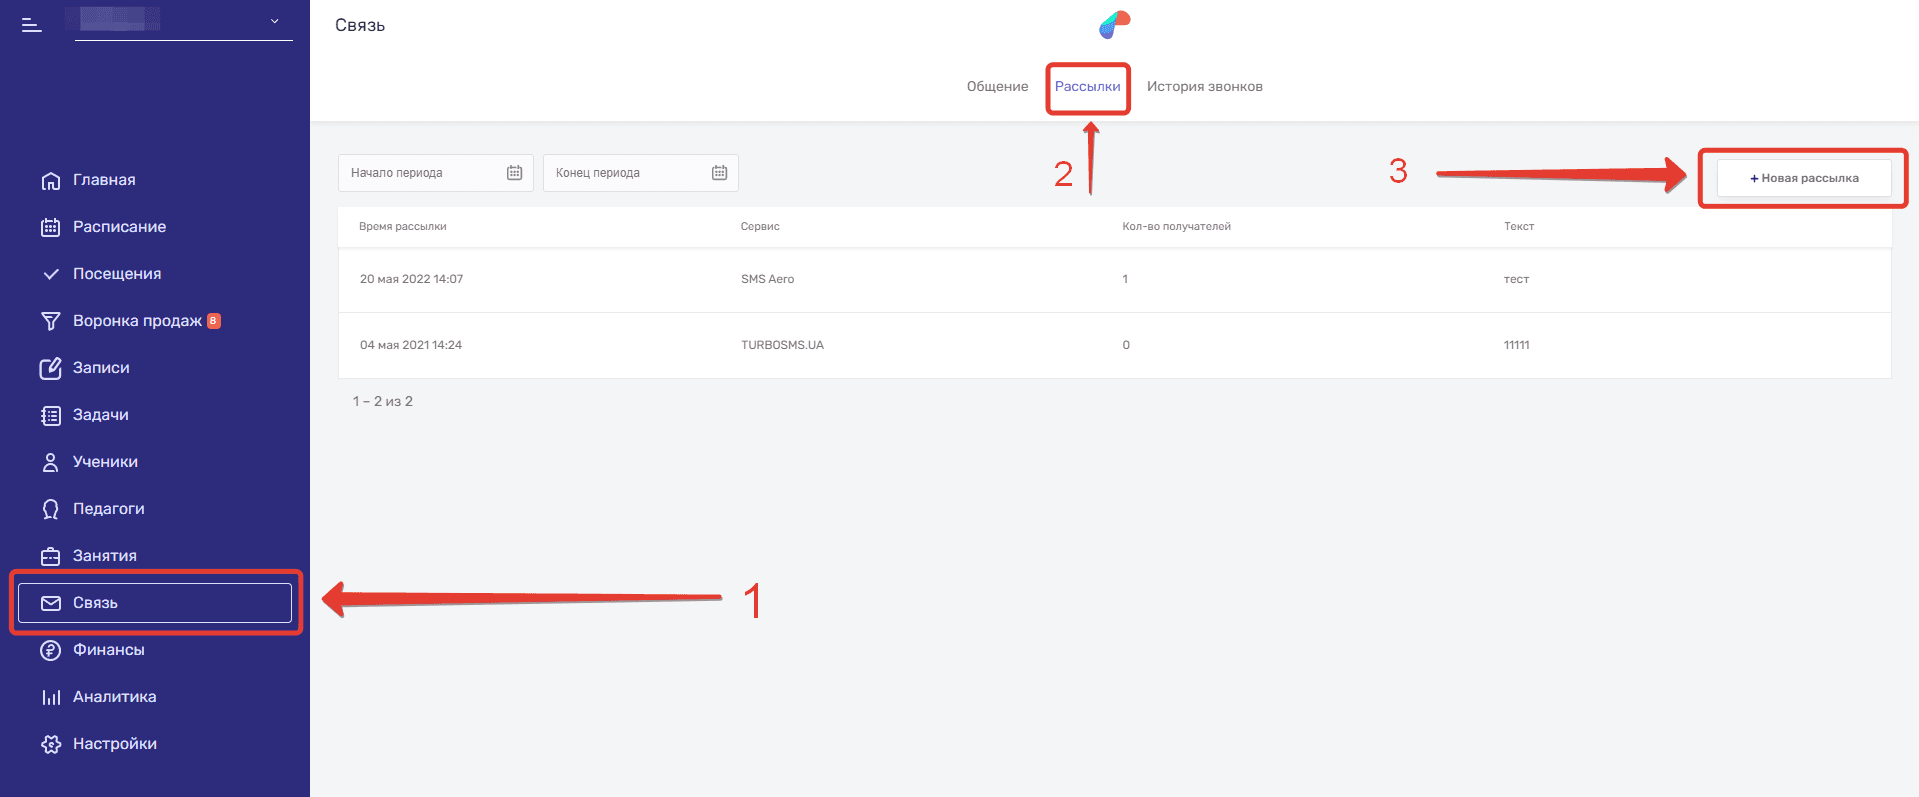
Task: Collapse the sidebar with hamburger icon
Action: [x=32, y=25]
